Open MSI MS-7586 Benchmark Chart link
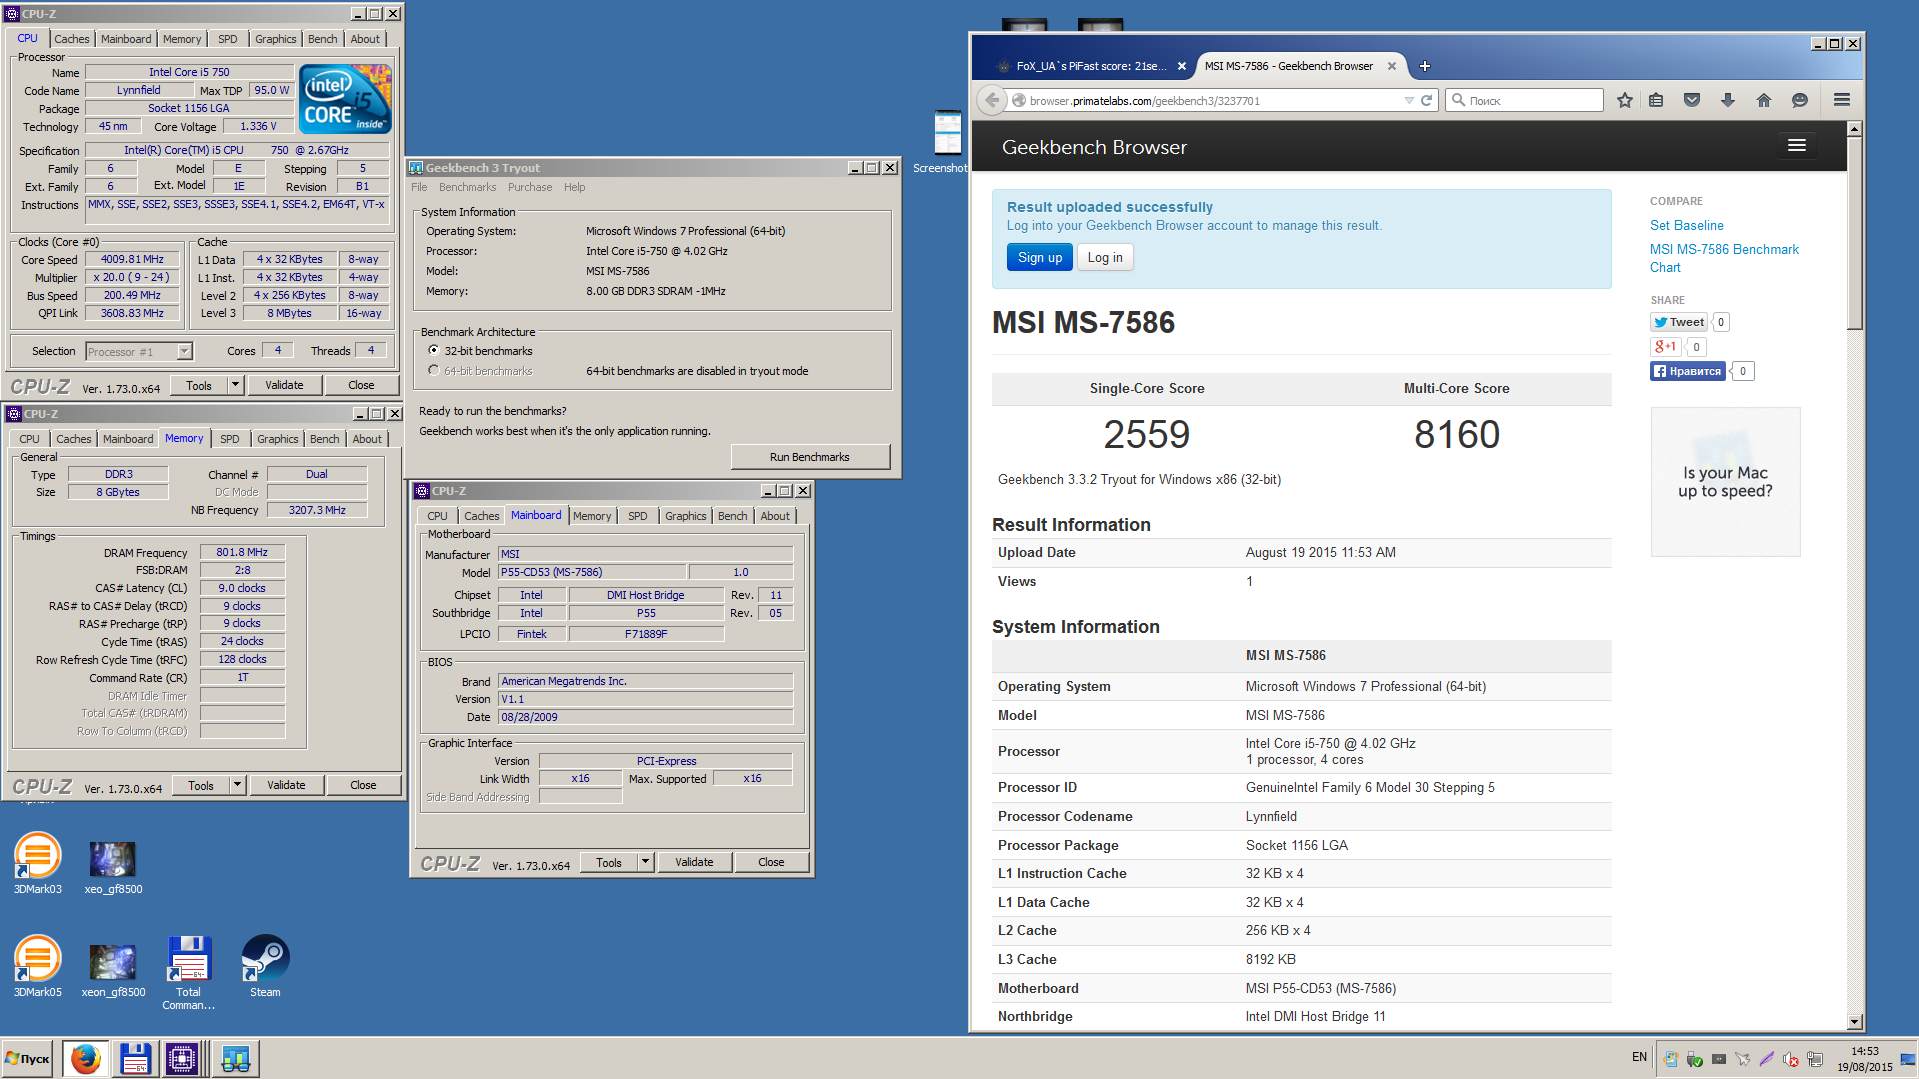The image size is (1919, 1079). click(x=1724, y=258)
